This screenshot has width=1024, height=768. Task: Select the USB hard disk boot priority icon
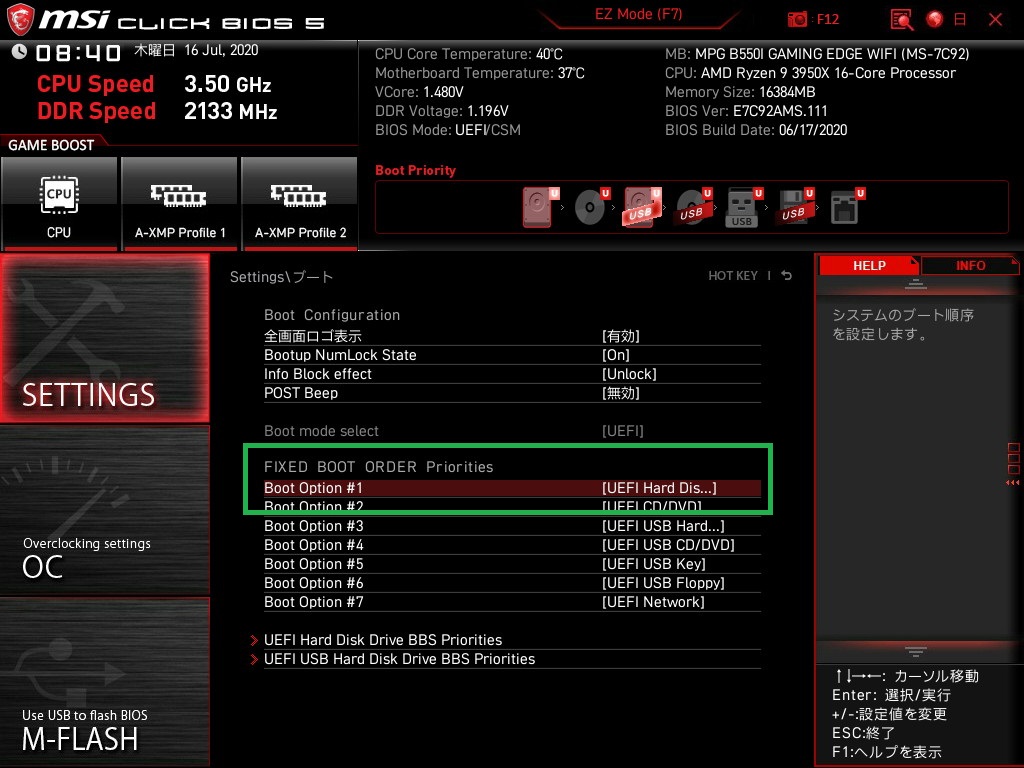642,207
